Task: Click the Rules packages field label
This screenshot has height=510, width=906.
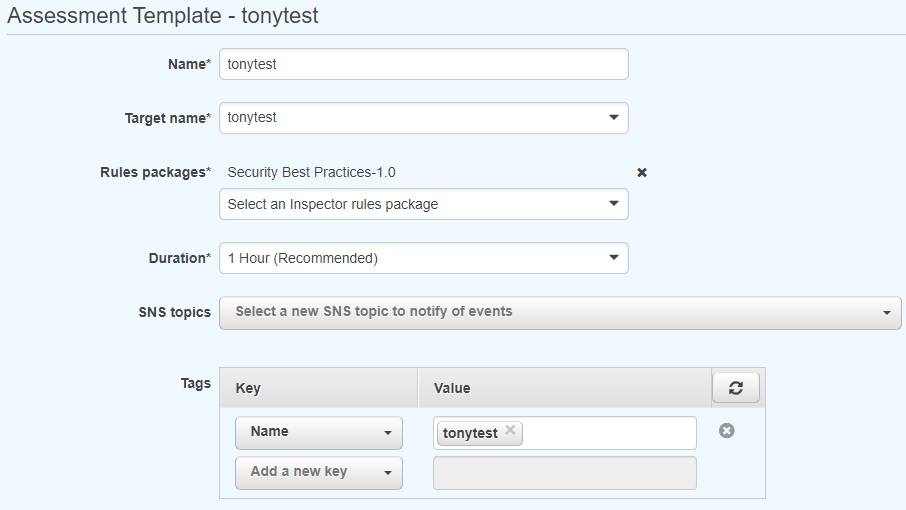Action: pyautogui.click(x=155, y=172)
